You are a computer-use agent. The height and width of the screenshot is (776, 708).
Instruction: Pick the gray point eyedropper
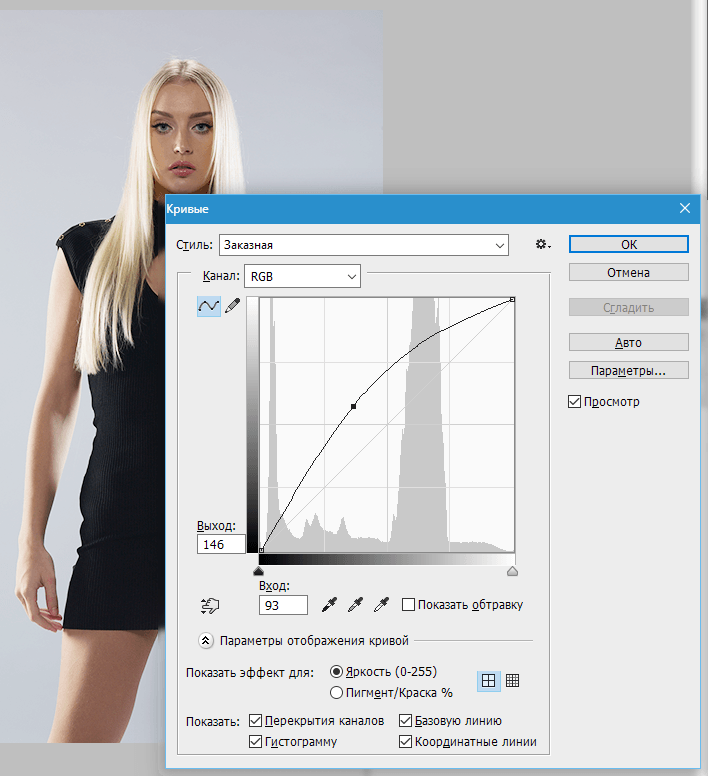point(355,604)
